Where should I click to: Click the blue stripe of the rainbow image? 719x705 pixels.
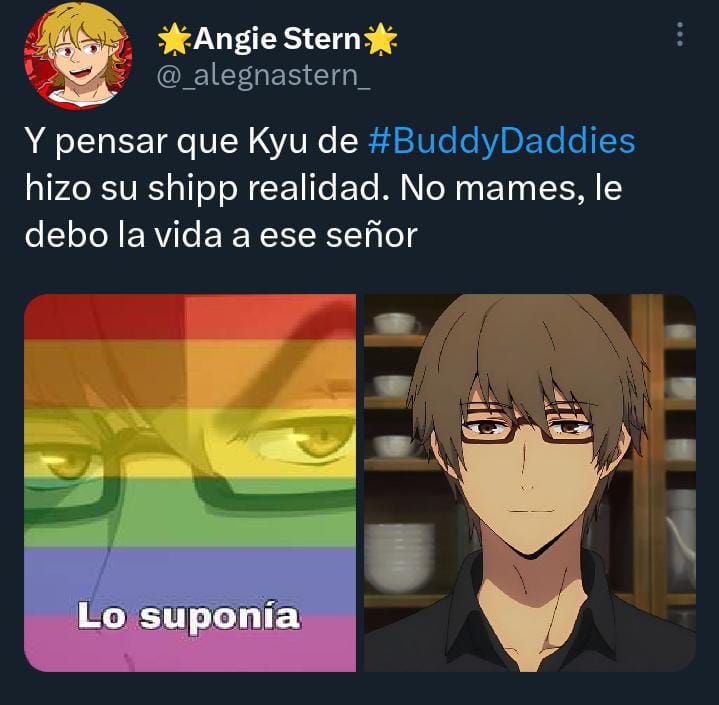point(190,580)
